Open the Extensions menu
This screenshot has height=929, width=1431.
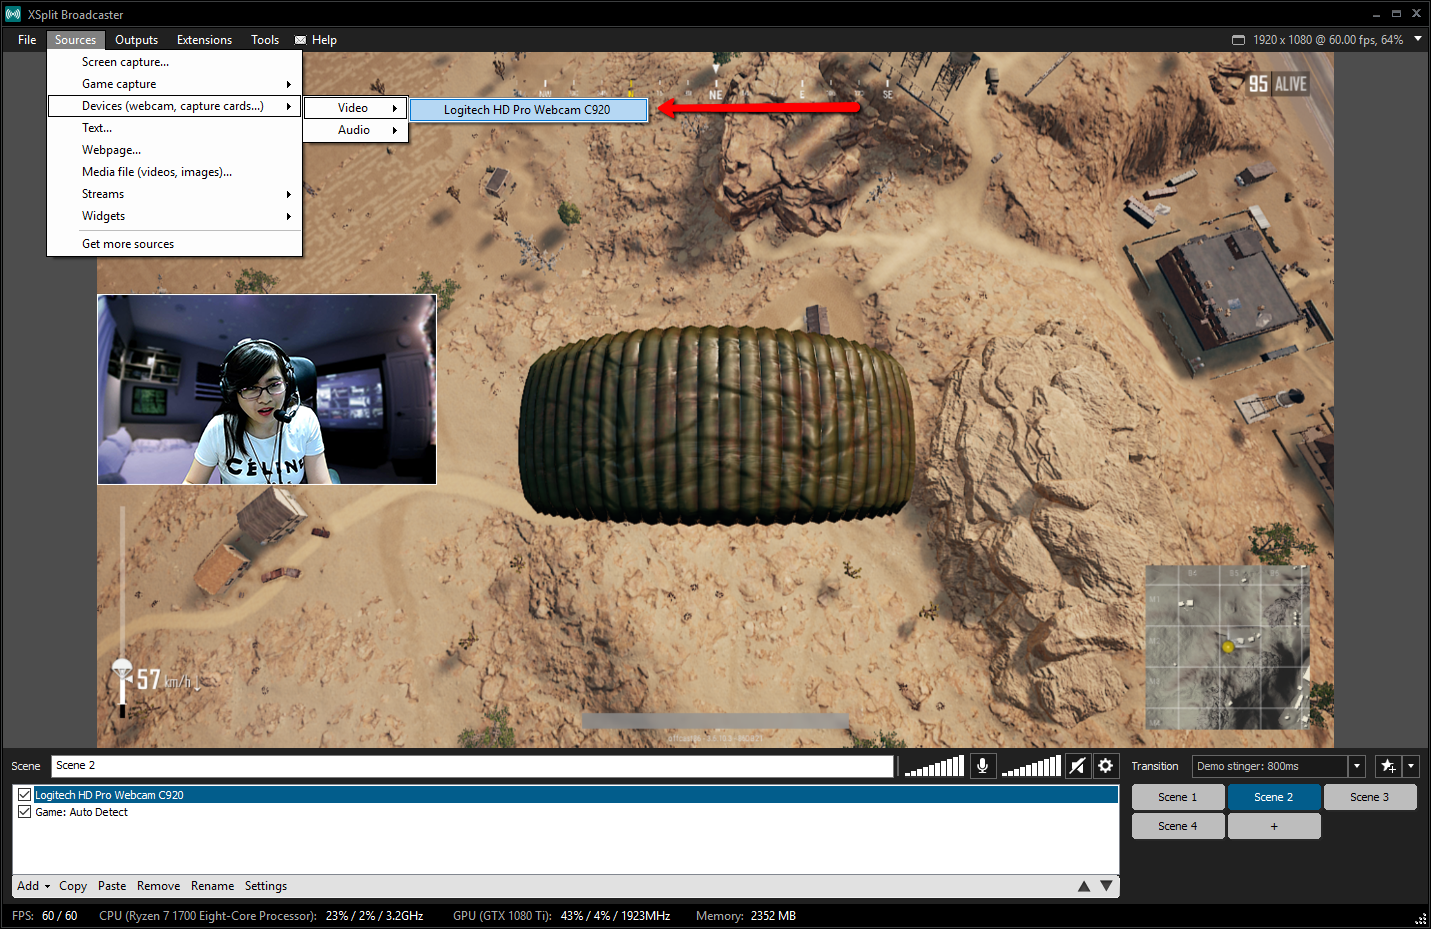pyautogui.click(x=204, y=40)
